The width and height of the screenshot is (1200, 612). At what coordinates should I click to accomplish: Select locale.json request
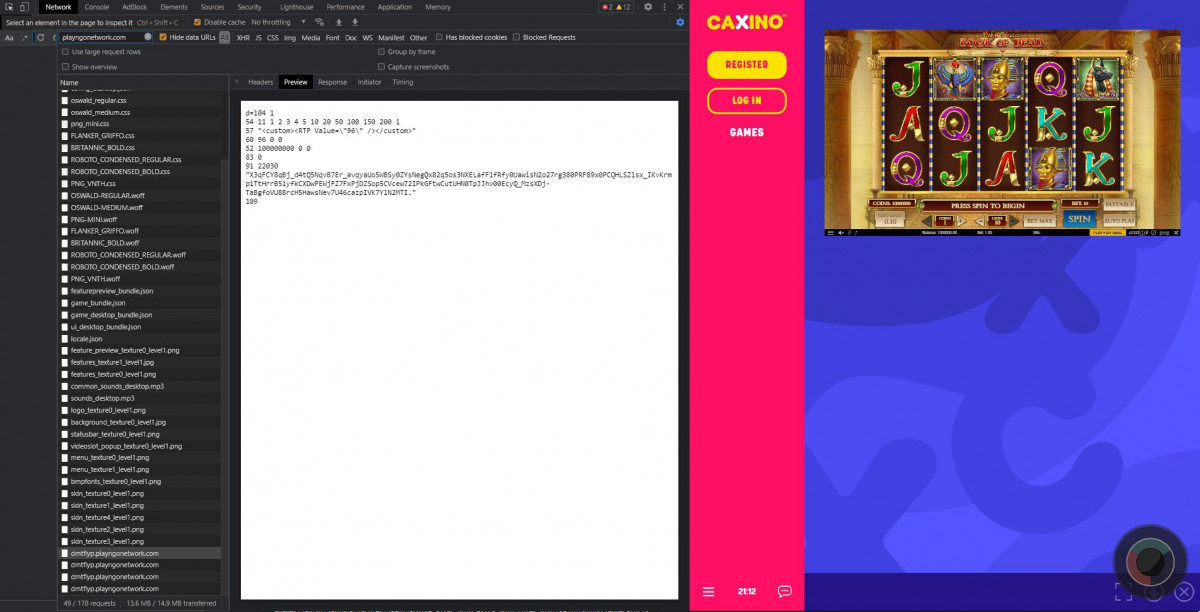[x=86, y=339]
